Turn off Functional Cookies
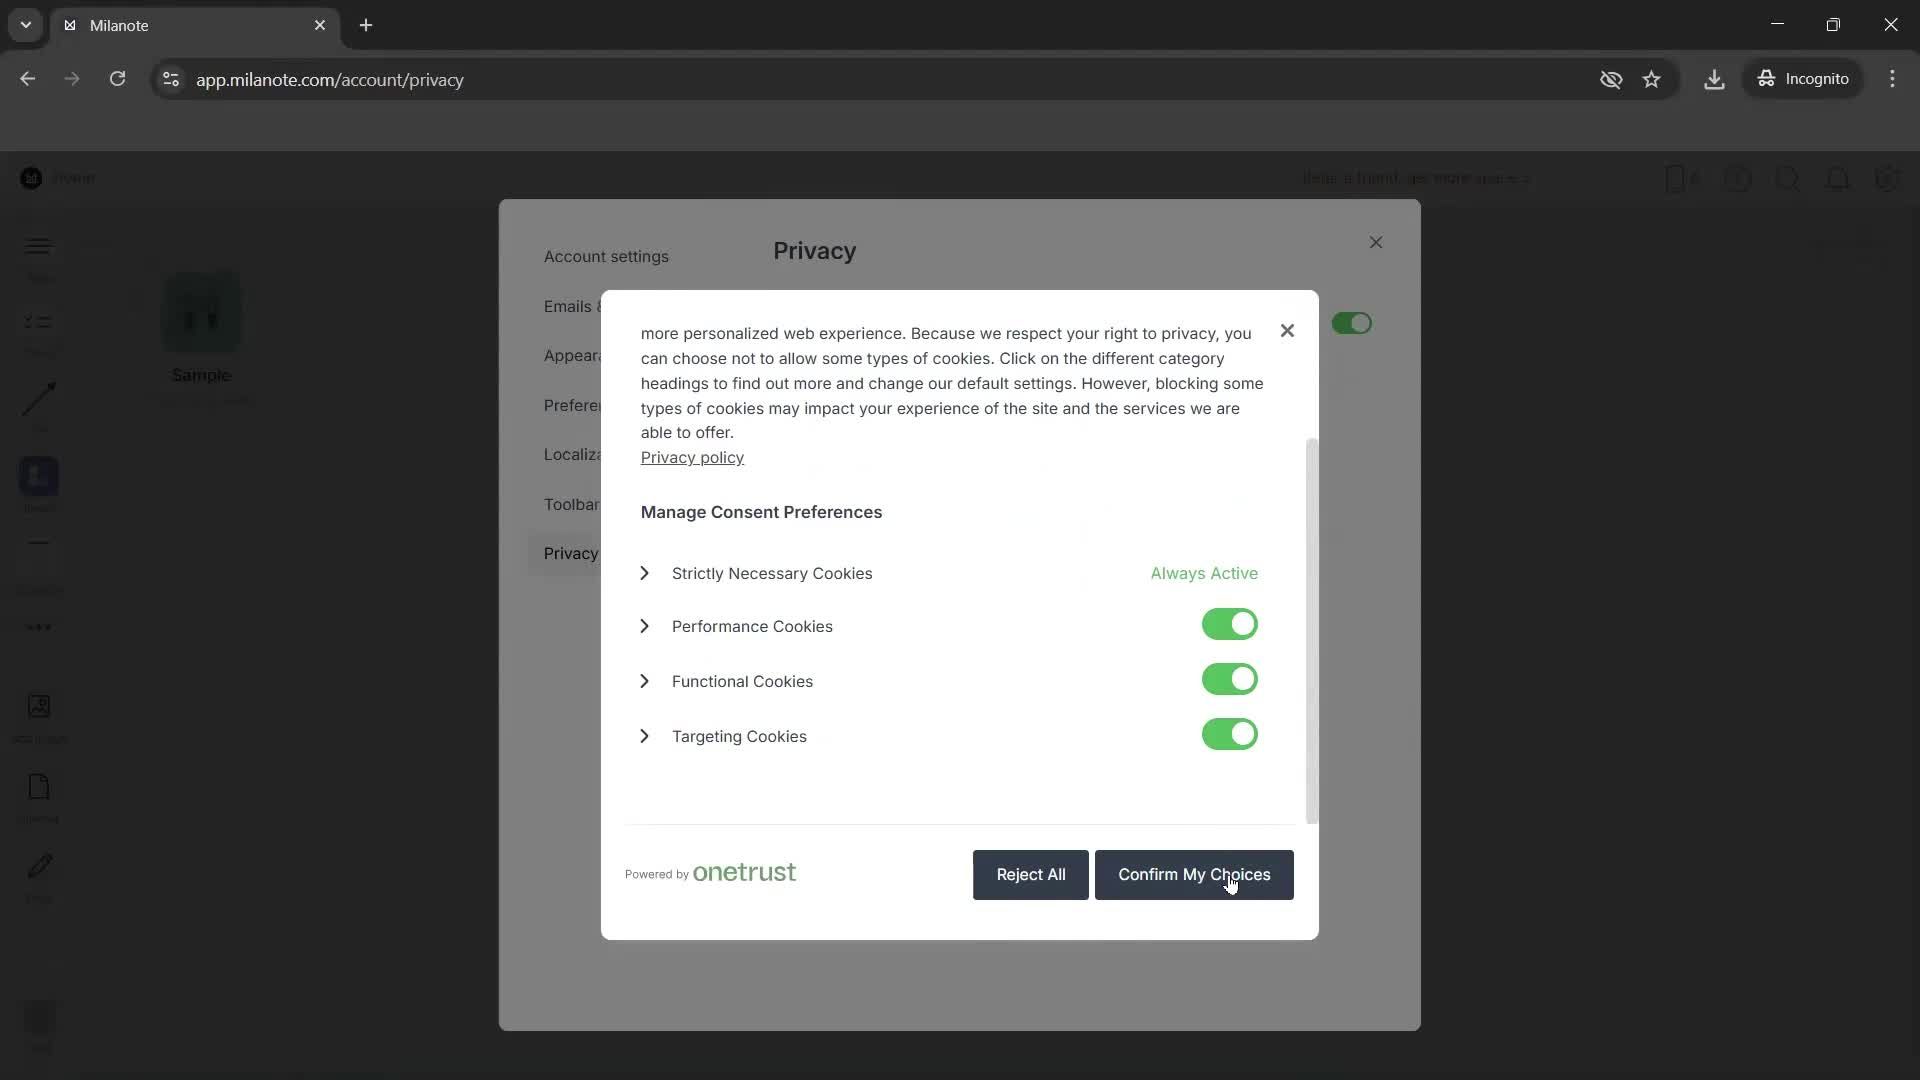 [1229, 679]
